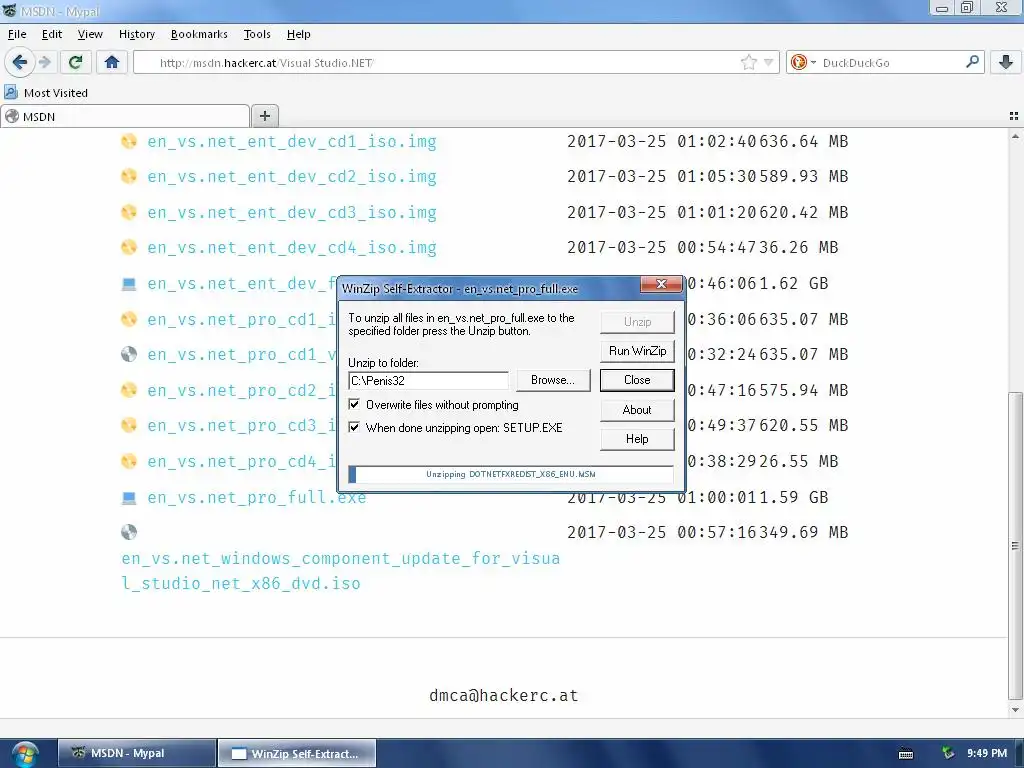Click the About button in WinZip dialog

[x=637, y=410]
